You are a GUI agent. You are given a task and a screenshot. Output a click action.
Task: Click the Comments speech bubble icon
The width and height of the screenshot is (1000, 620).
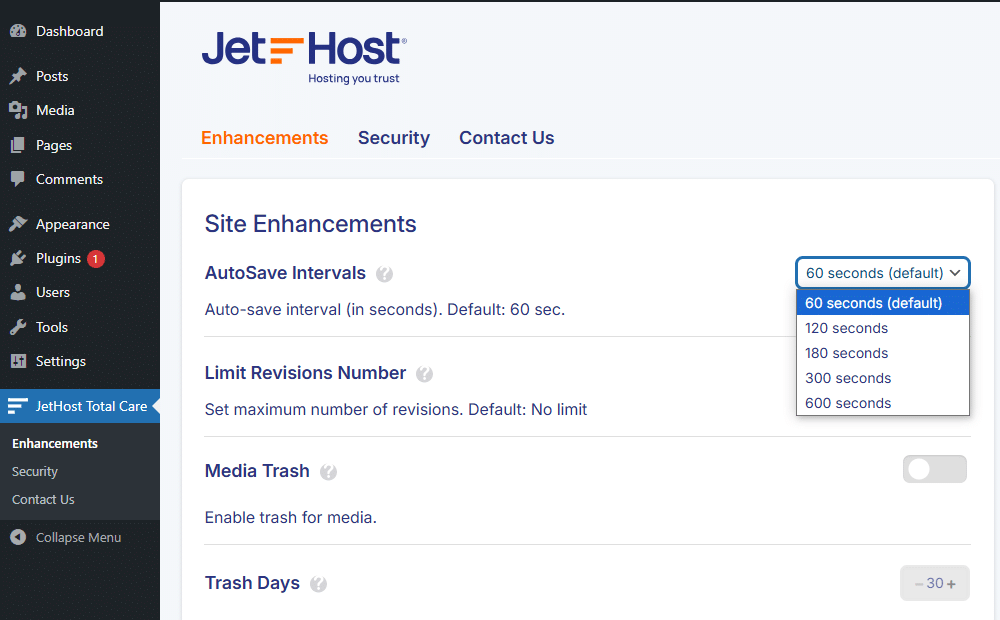[18, 179]
